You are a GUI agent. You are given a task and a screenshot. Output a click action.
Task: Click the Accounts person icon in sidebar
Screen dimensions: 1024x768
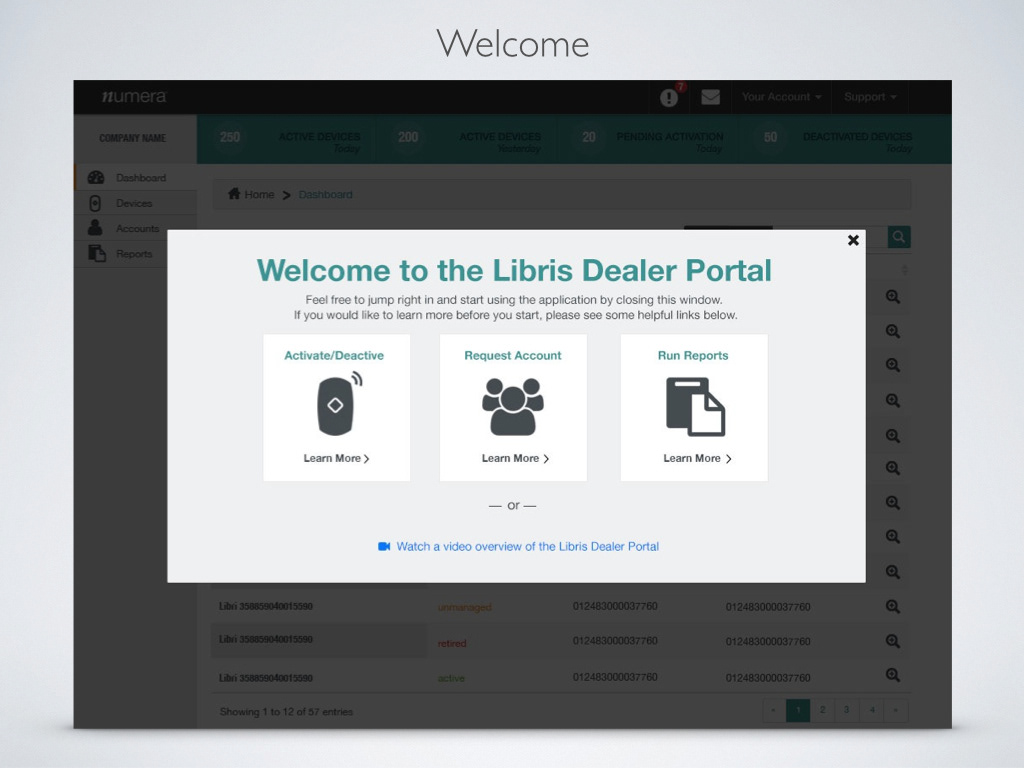95,228
